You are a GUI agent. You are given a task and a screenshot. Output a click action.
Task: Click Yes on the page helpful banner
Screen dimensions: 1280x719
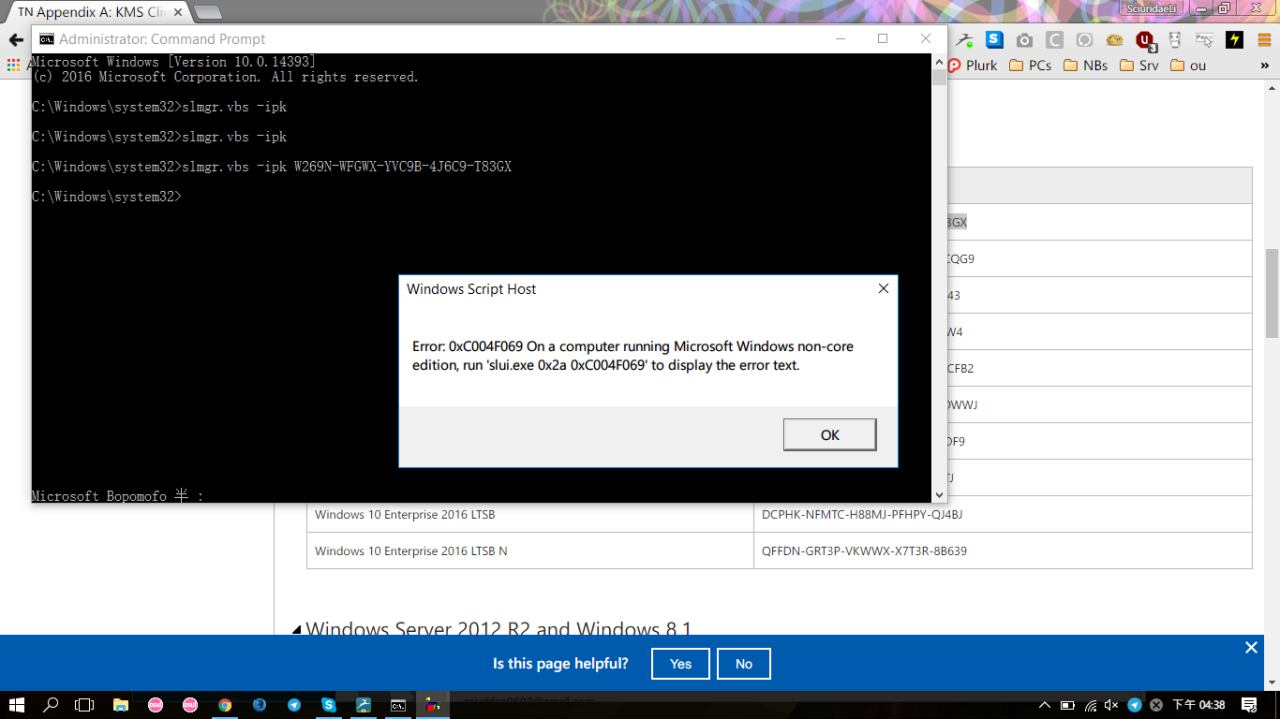[680, 664]
